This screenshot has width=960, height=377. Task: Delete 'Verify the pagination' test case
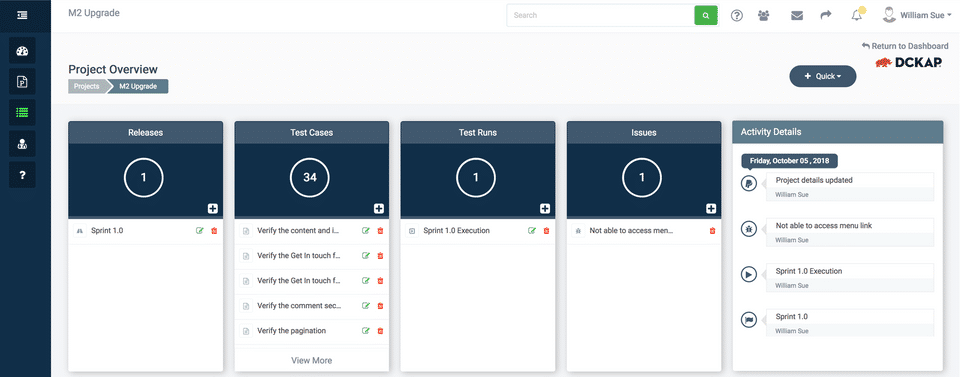(380, 330)
